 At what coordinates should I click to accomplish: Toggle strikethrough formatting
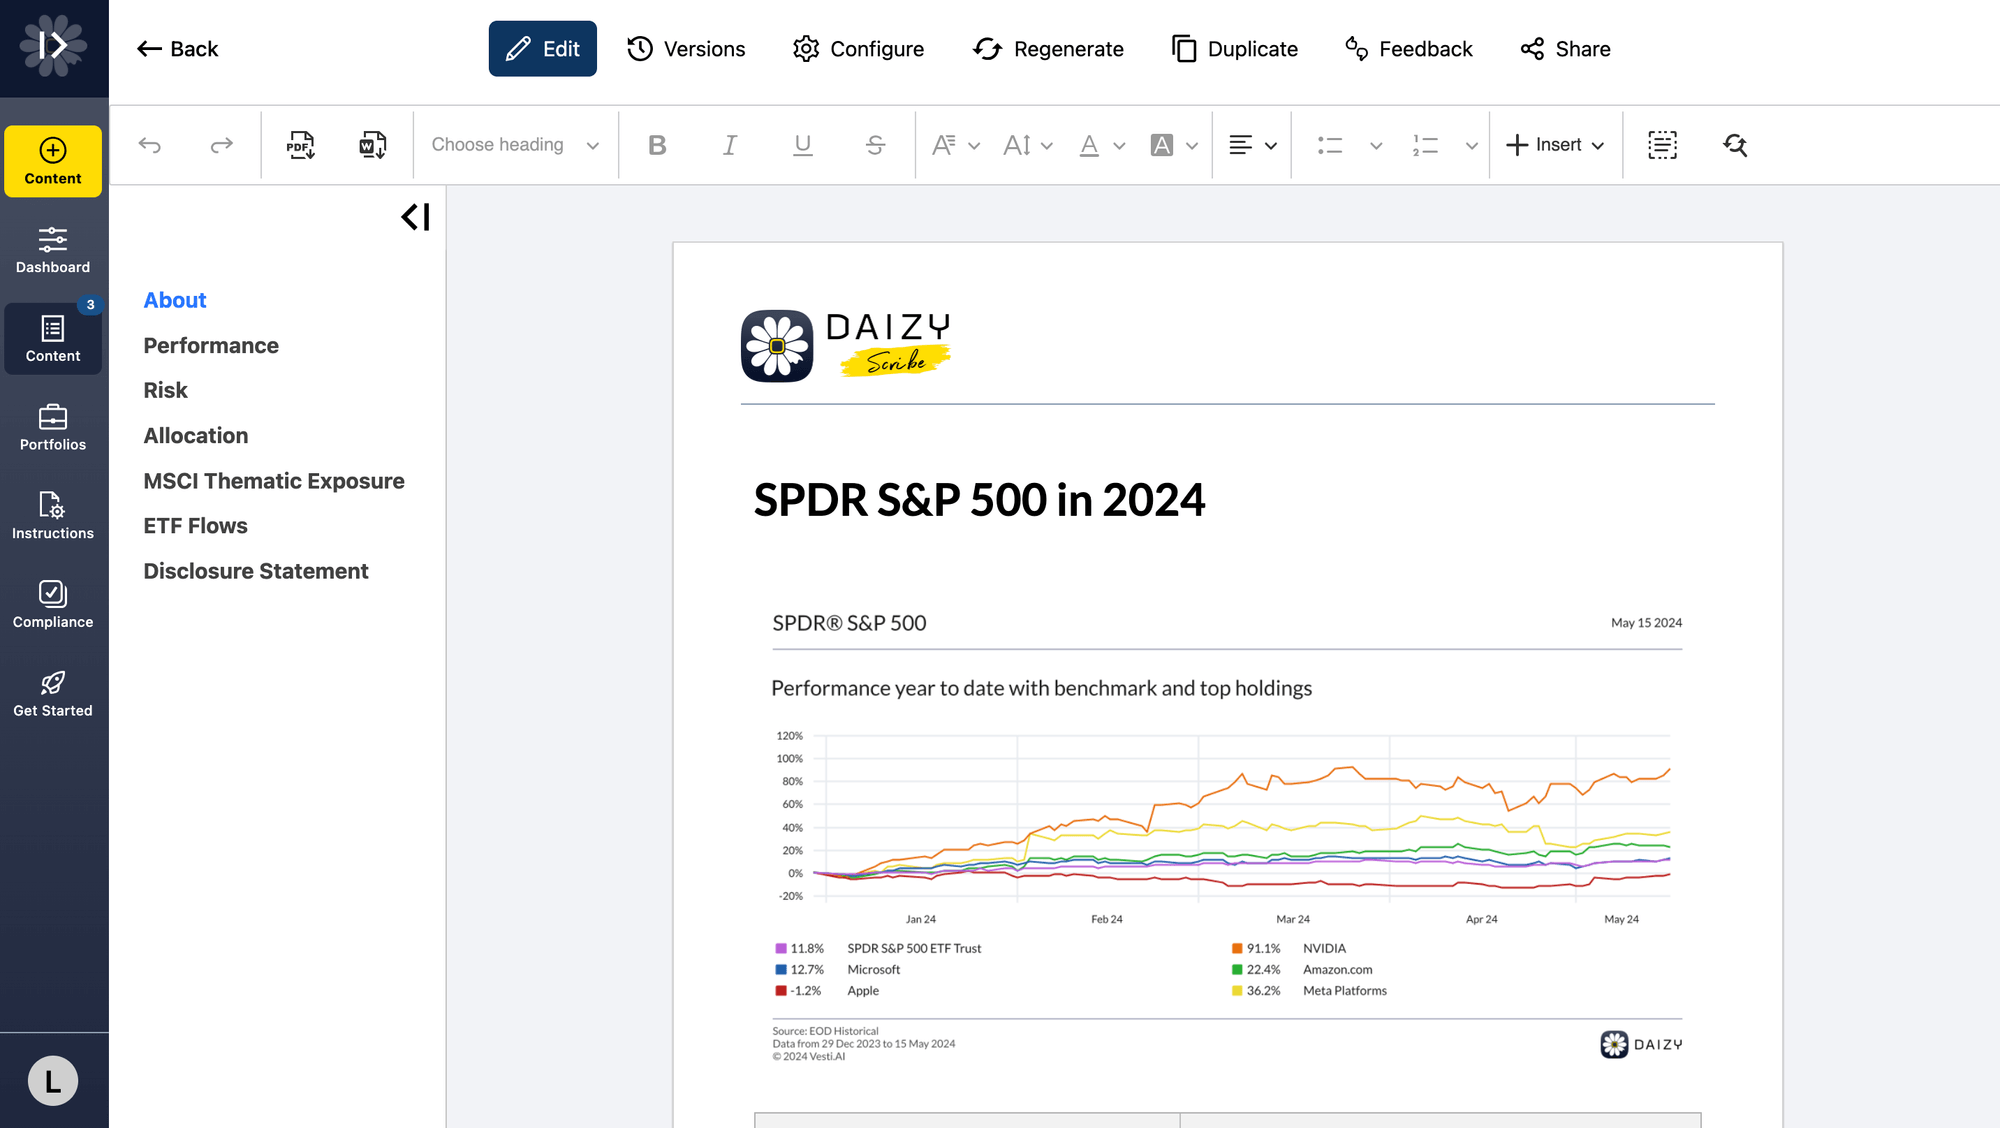(x=875, y=145)
